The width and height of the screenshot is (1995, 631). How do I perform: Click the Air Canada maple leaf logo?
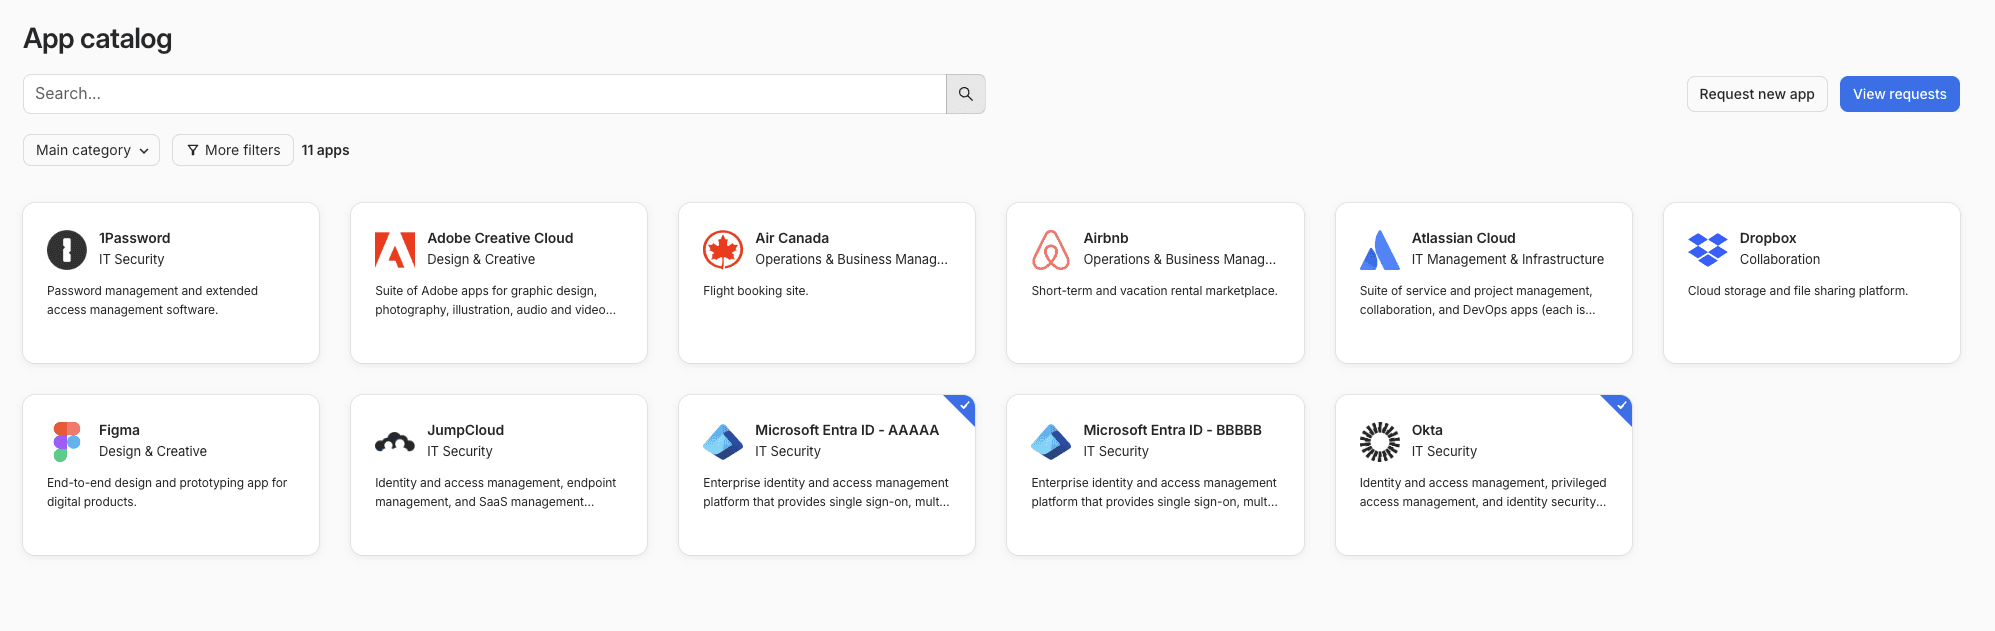[x=723, y=249]
